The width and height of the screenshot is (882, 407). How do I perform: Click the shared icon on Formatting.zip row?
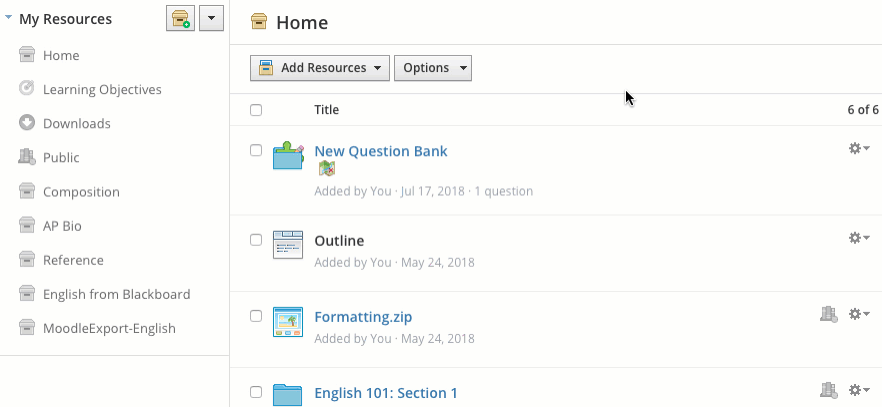click(x=828, y=315)
